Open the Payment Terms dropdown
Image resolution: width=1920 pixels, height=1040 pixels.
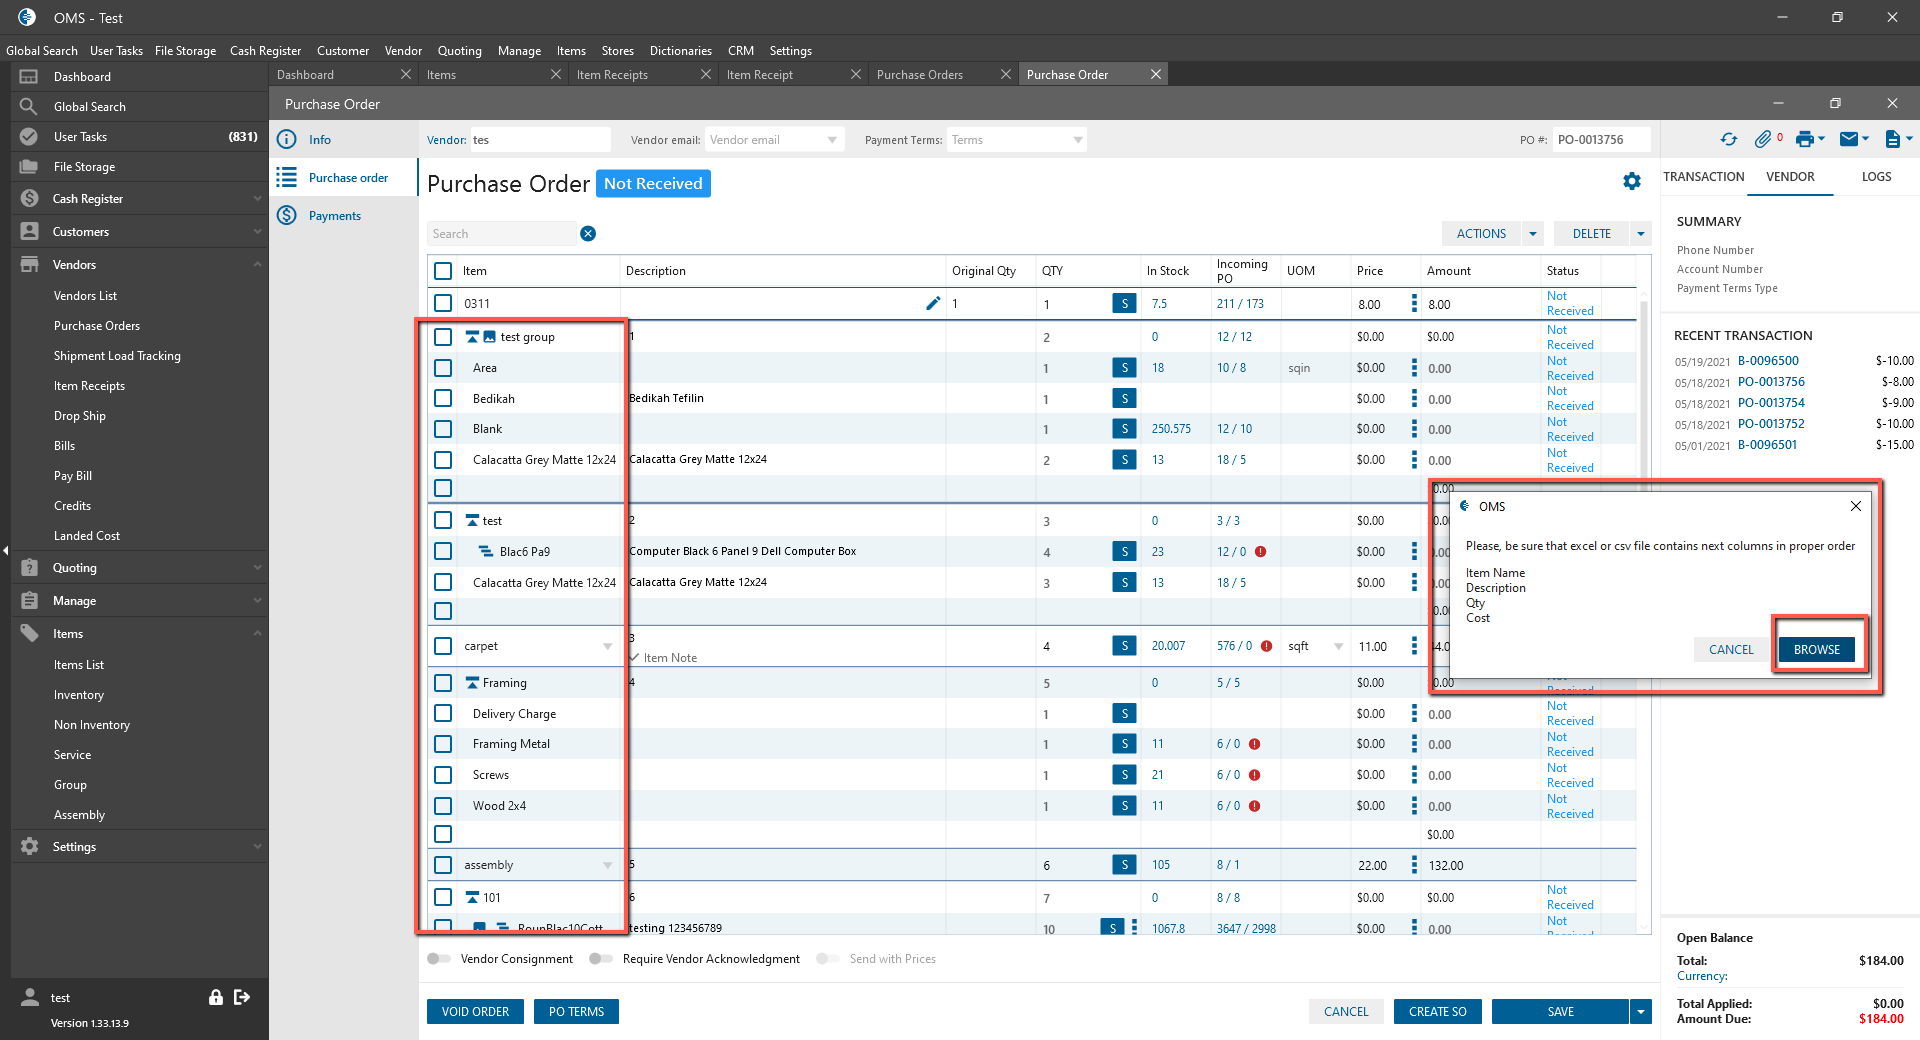1077,140
